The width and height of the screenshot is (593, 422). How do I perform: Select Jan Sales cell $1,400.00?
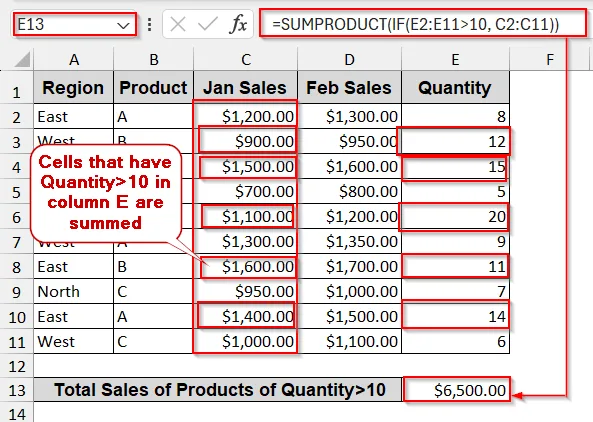(x=245, y=316)
